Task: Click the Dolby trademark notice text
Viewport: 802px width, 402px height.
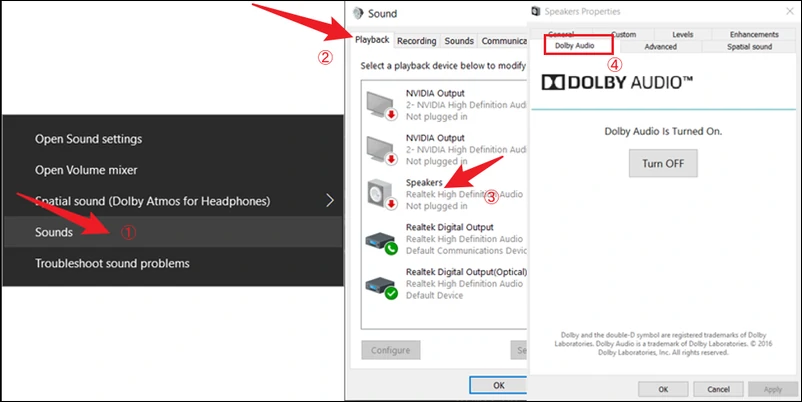Action: [663, 344]
